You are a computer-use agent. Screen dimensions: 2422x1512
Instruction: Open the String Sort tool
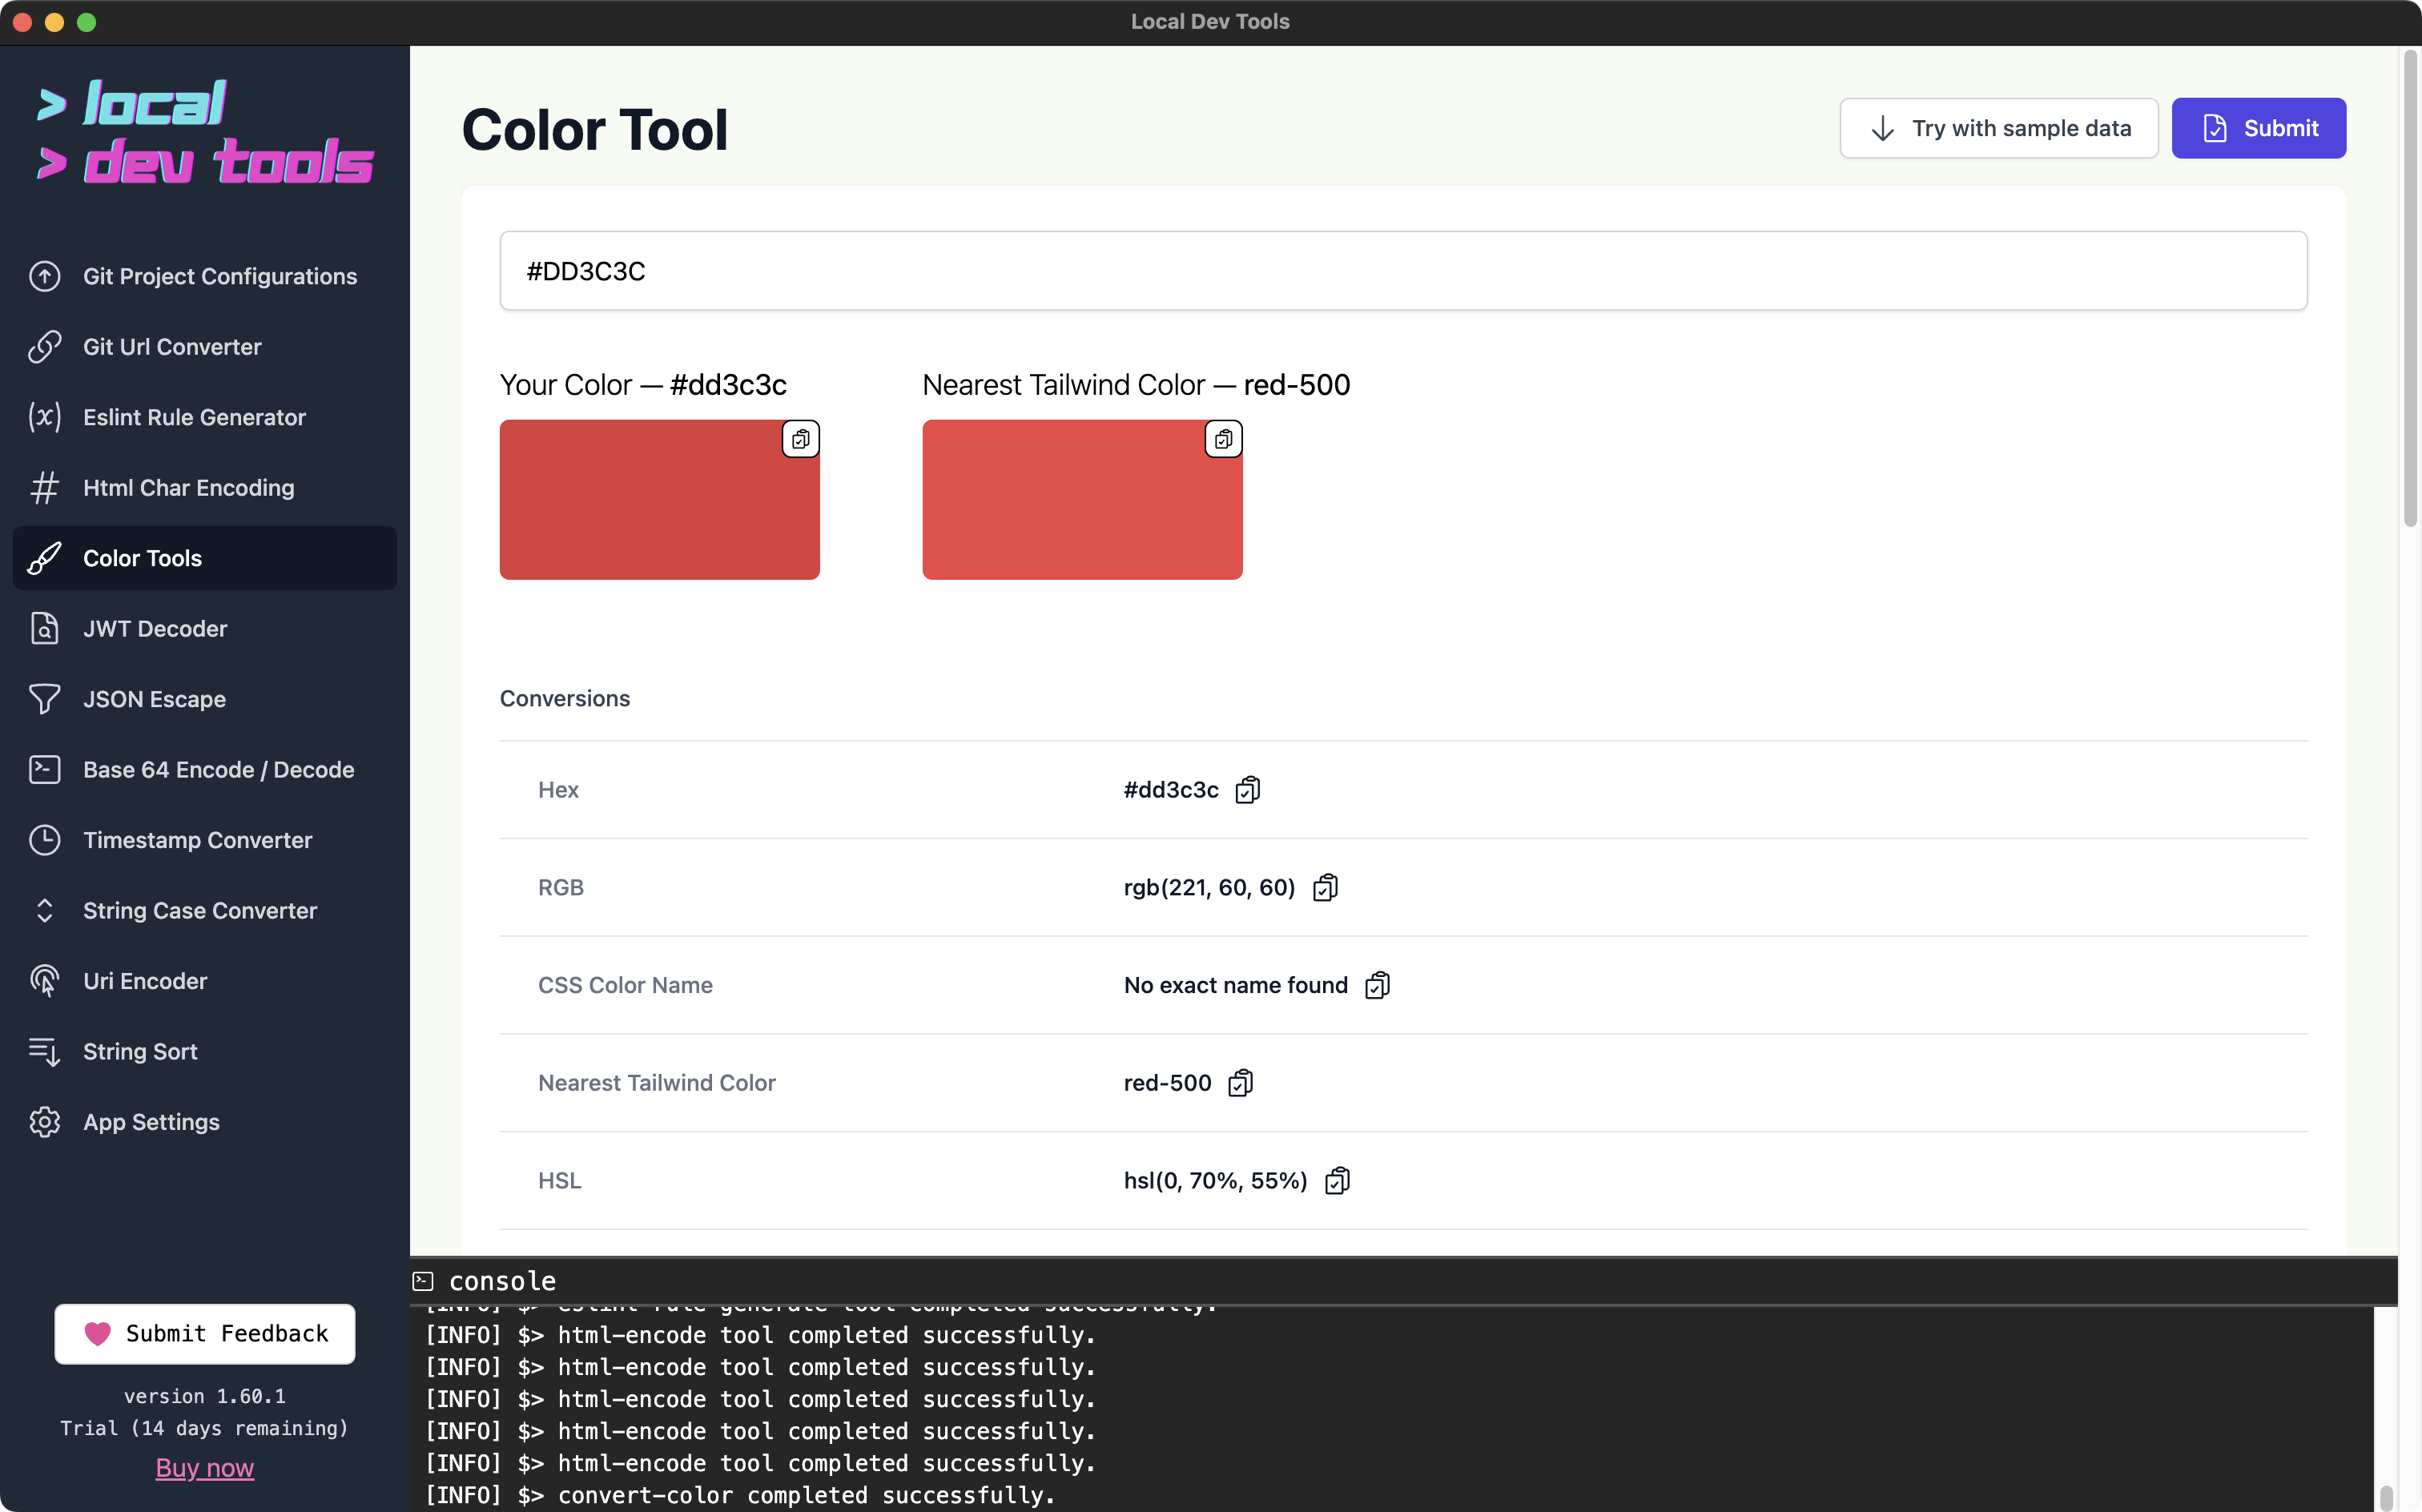tap(205, 1052)
